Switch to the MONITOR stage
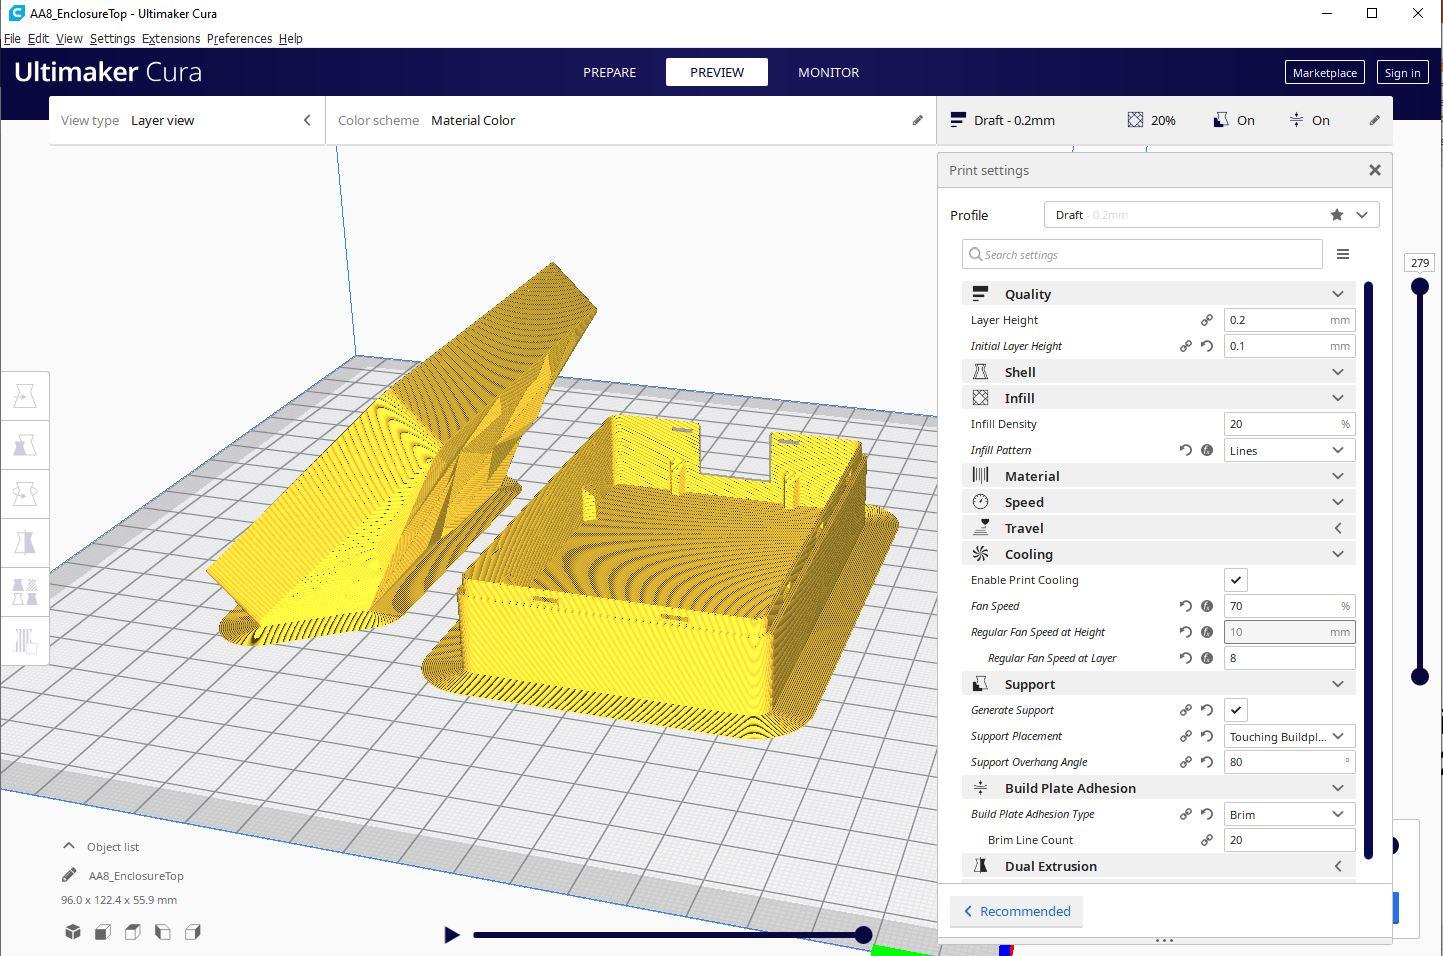This screenshot has height=956, width=1443. pyautogui.click(x=828, y=72)
